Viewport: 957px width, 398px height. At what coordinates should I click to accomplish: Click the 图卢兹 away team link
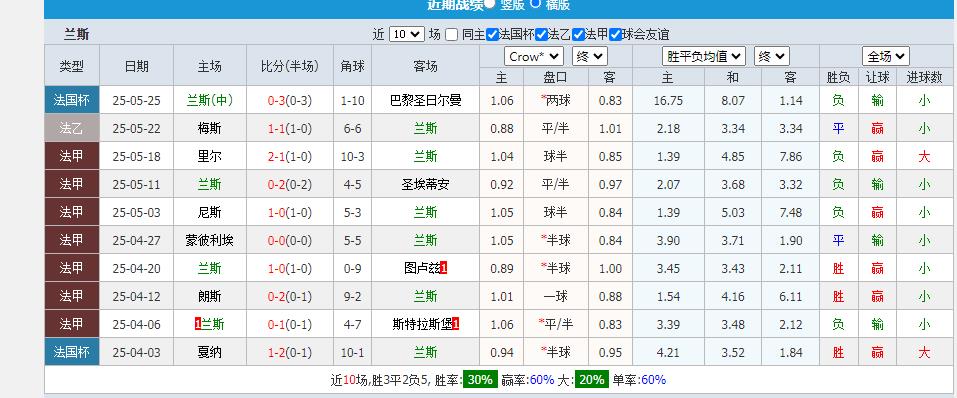coord(422,269)
